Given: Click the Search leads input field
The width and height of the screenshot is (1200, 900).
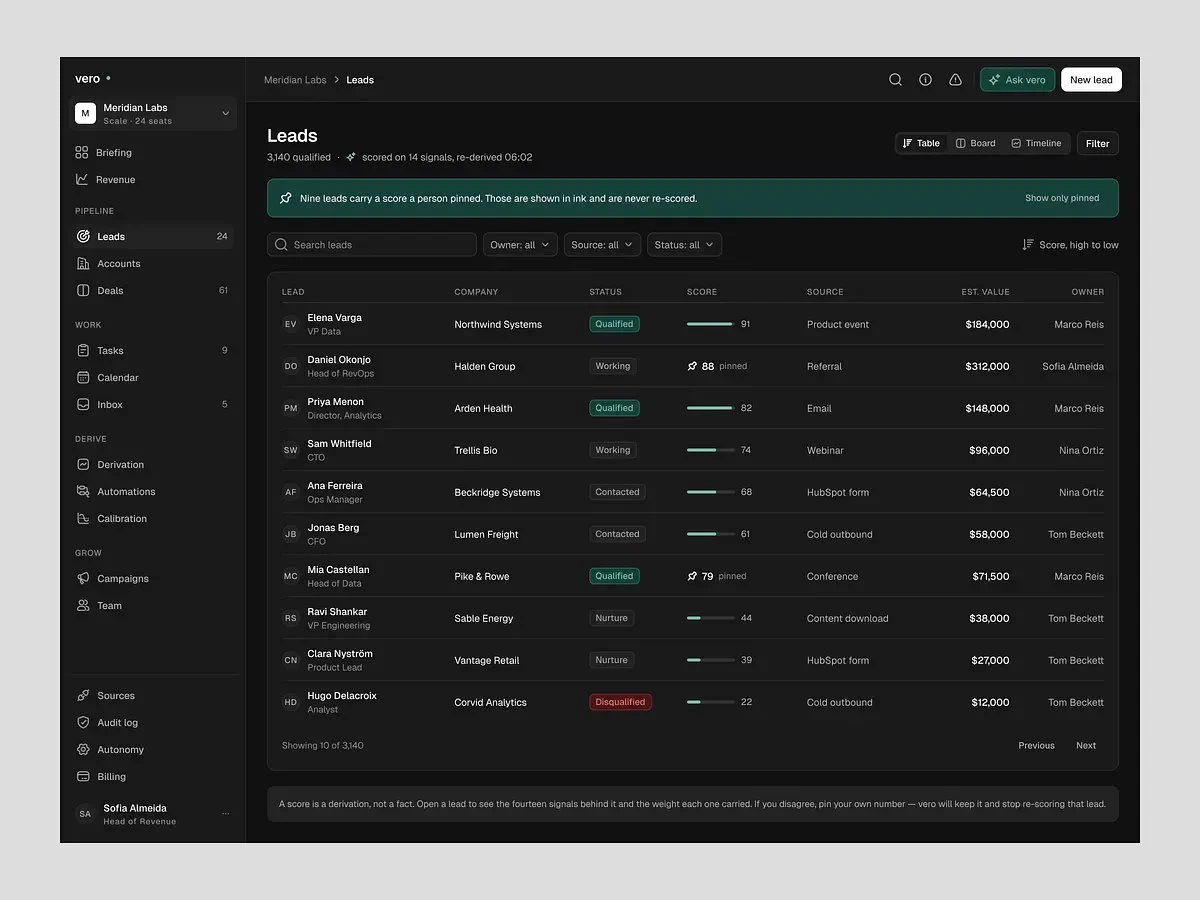Looking at the screenshot, I should pos(372,245).
